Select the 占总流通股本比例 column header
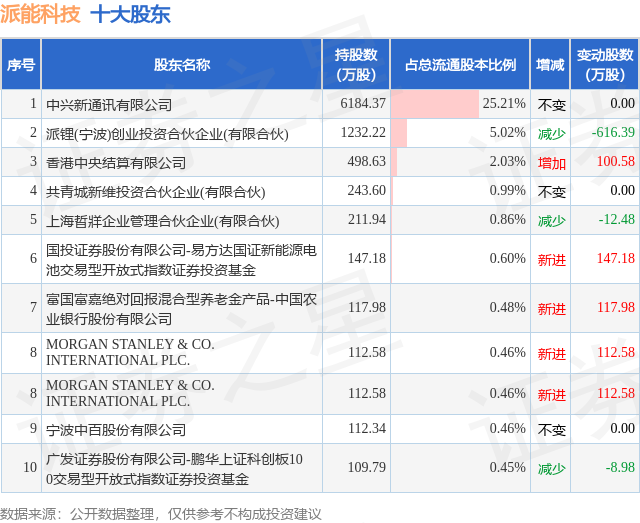This screenshot has width=640, height=523. [460, 65]
